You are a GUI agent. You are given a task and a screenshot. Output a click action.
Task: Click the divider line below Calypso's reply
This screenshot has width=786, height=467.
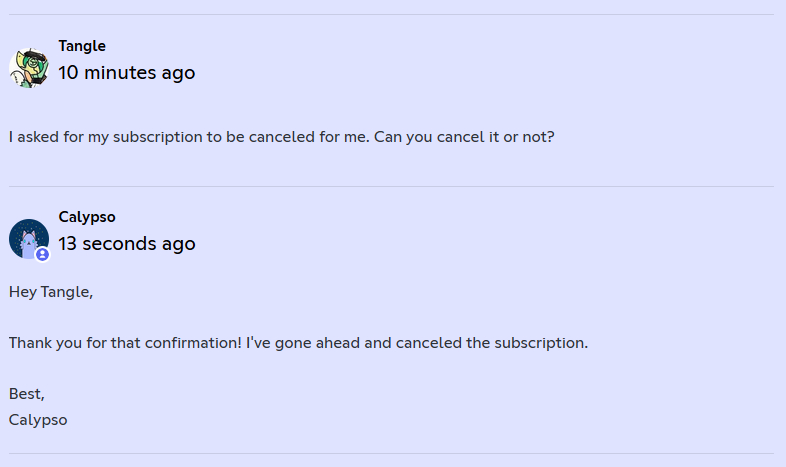pos(391,453)
